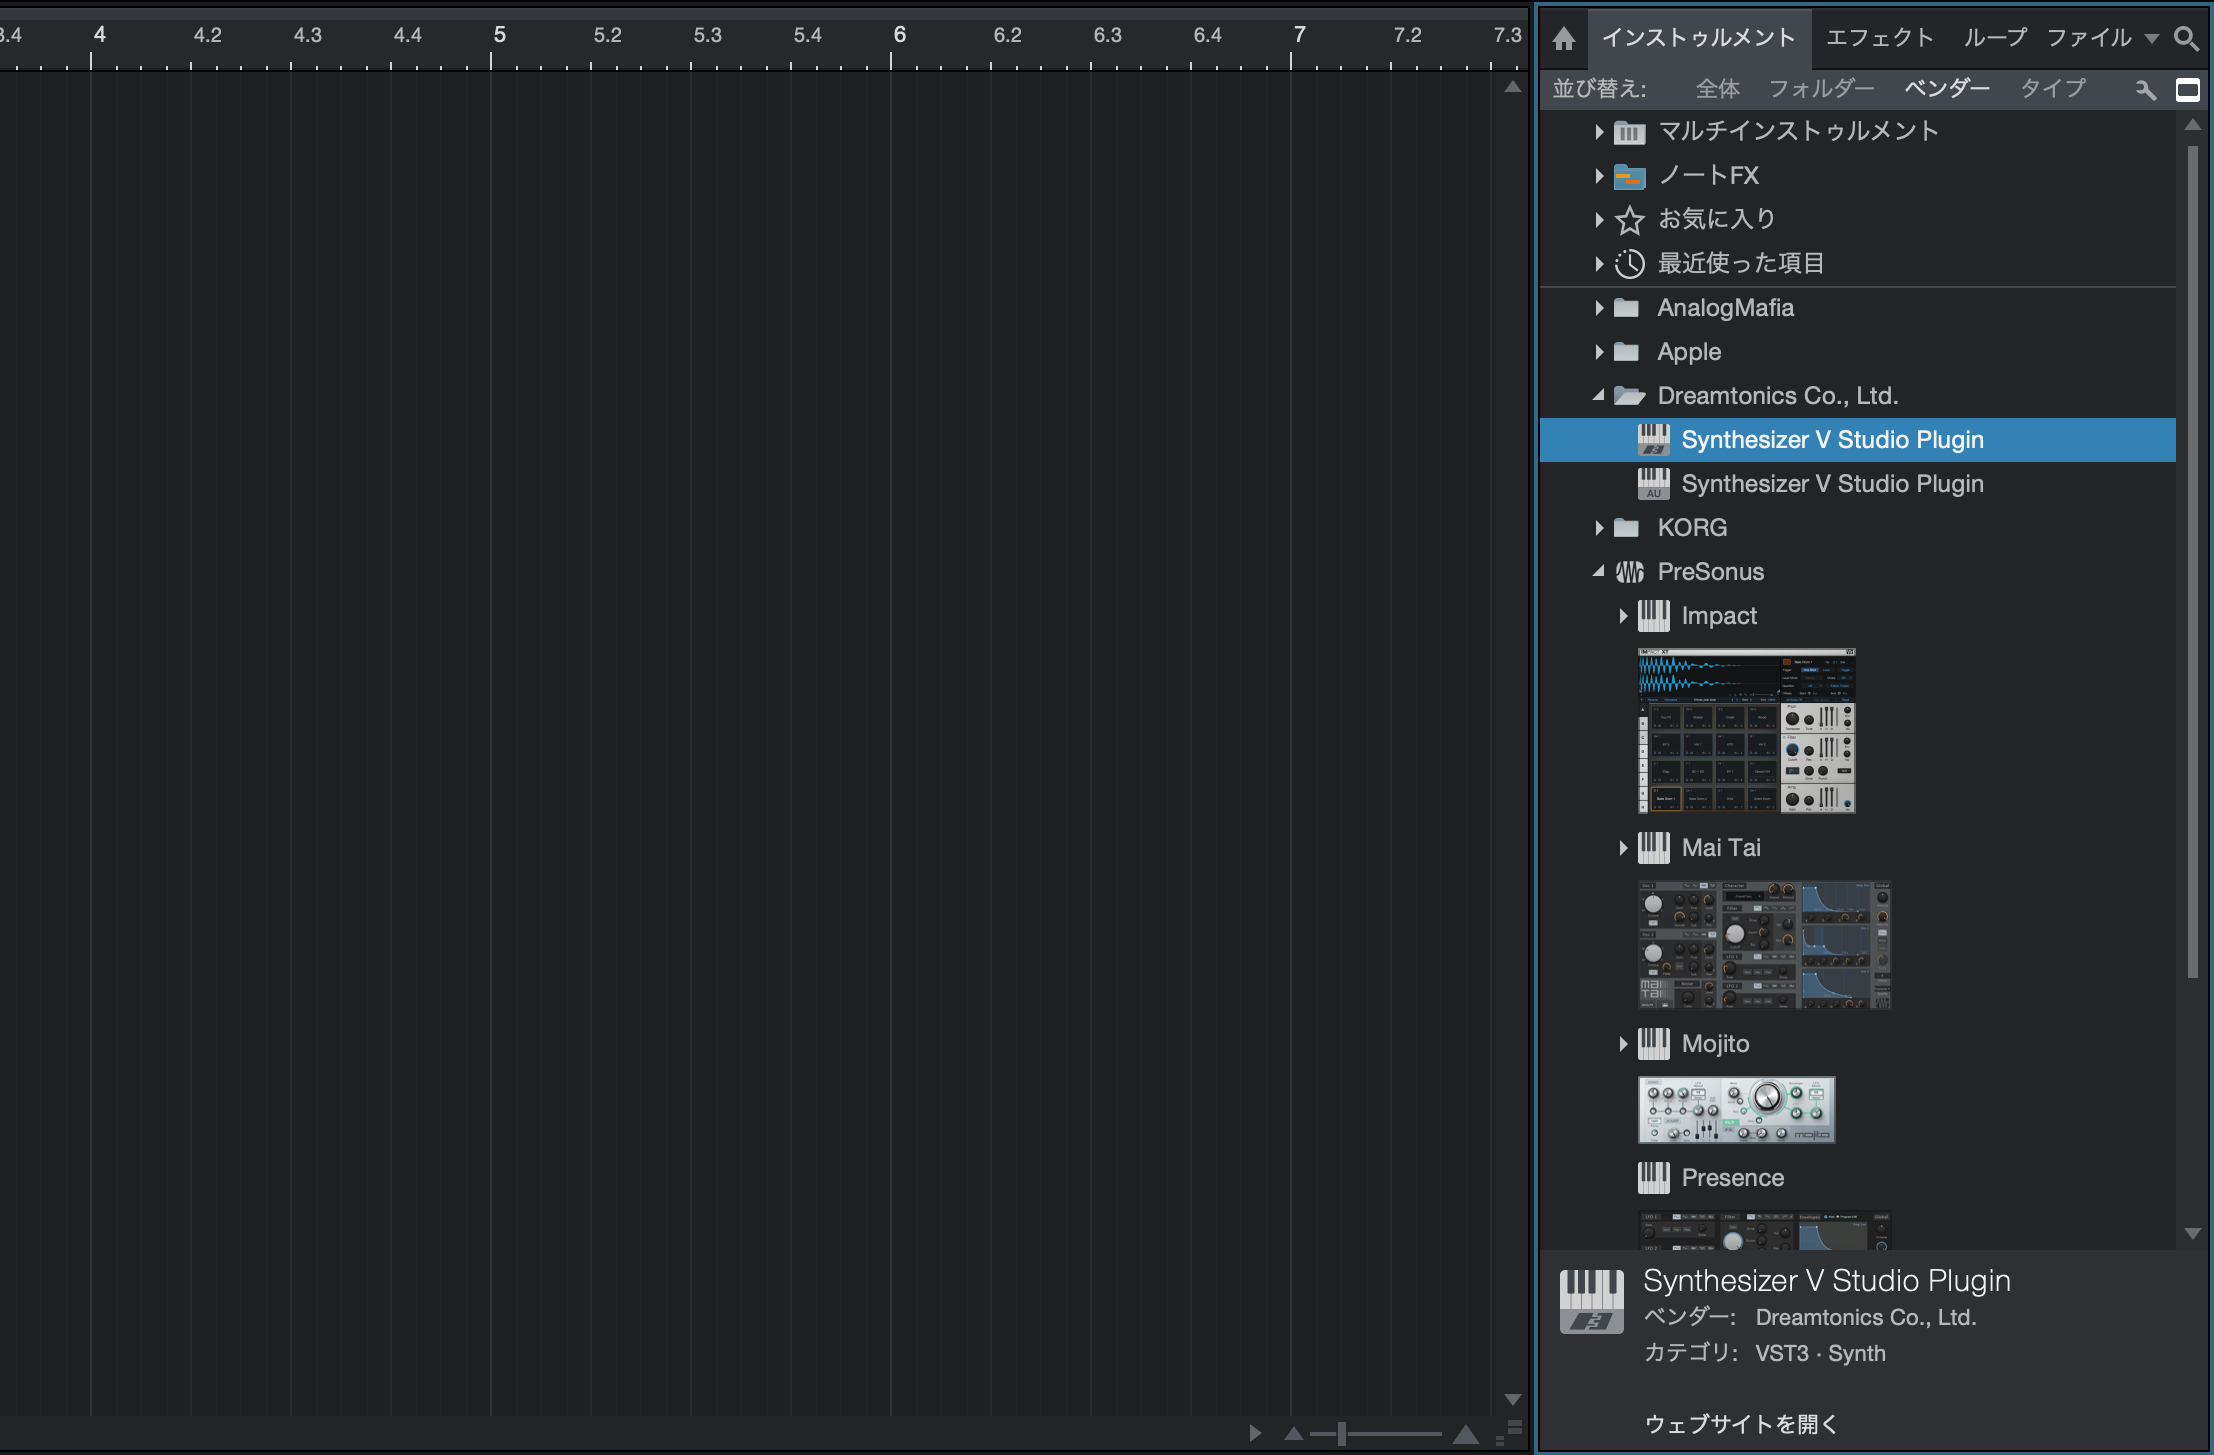
Task: Click VST3 Synthesizer V plugin keyboard icon
Action: [1654, 440]
